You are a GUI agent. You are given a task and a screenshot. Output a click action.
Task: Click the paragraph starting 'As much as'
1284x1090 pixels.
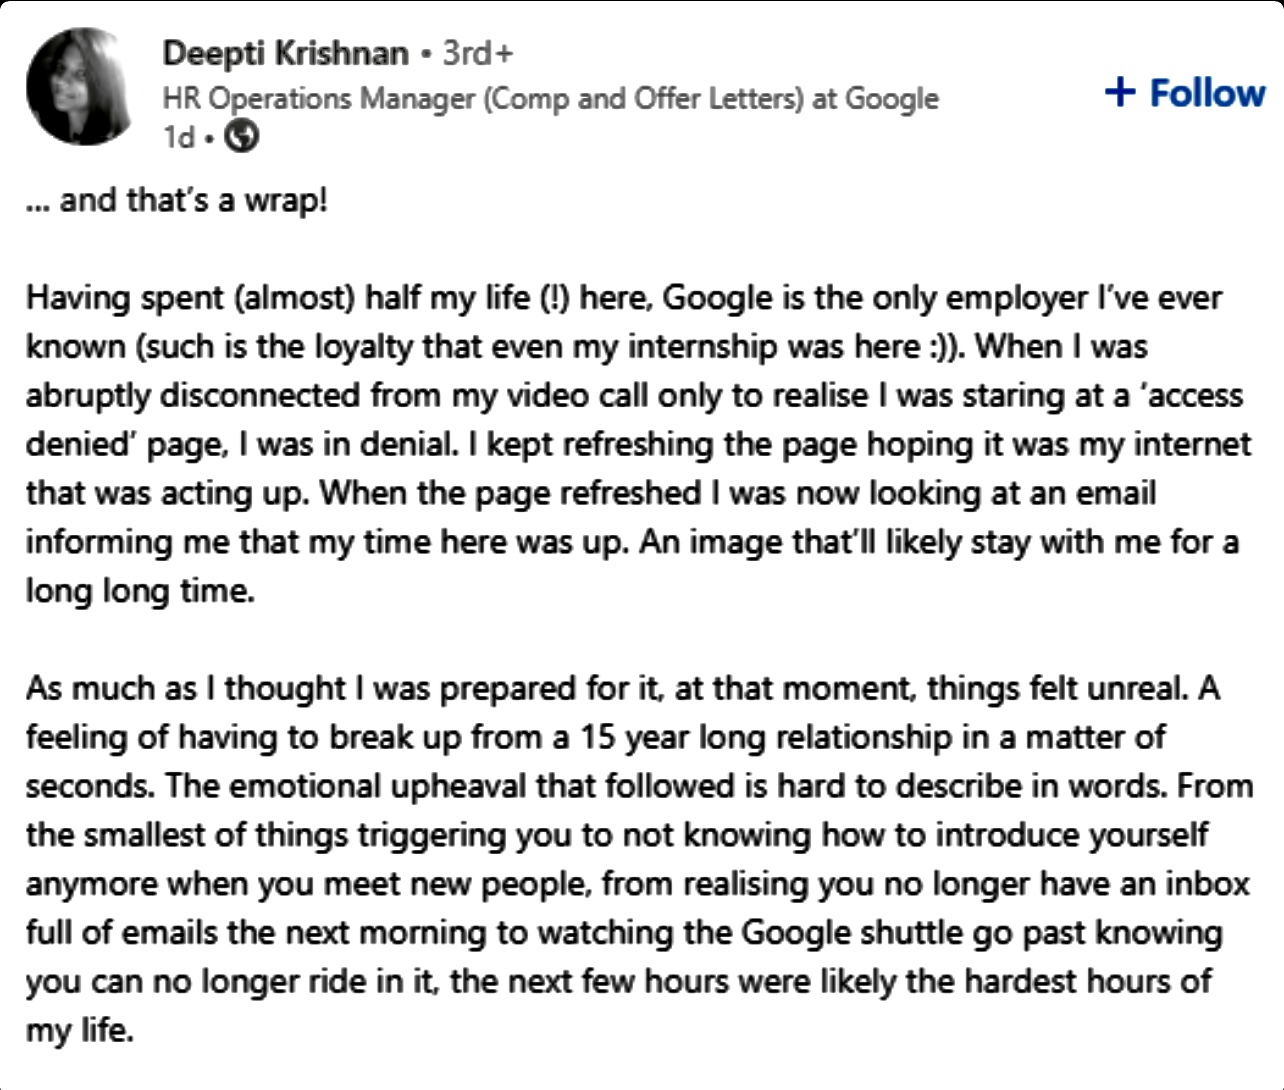(639, 859)
